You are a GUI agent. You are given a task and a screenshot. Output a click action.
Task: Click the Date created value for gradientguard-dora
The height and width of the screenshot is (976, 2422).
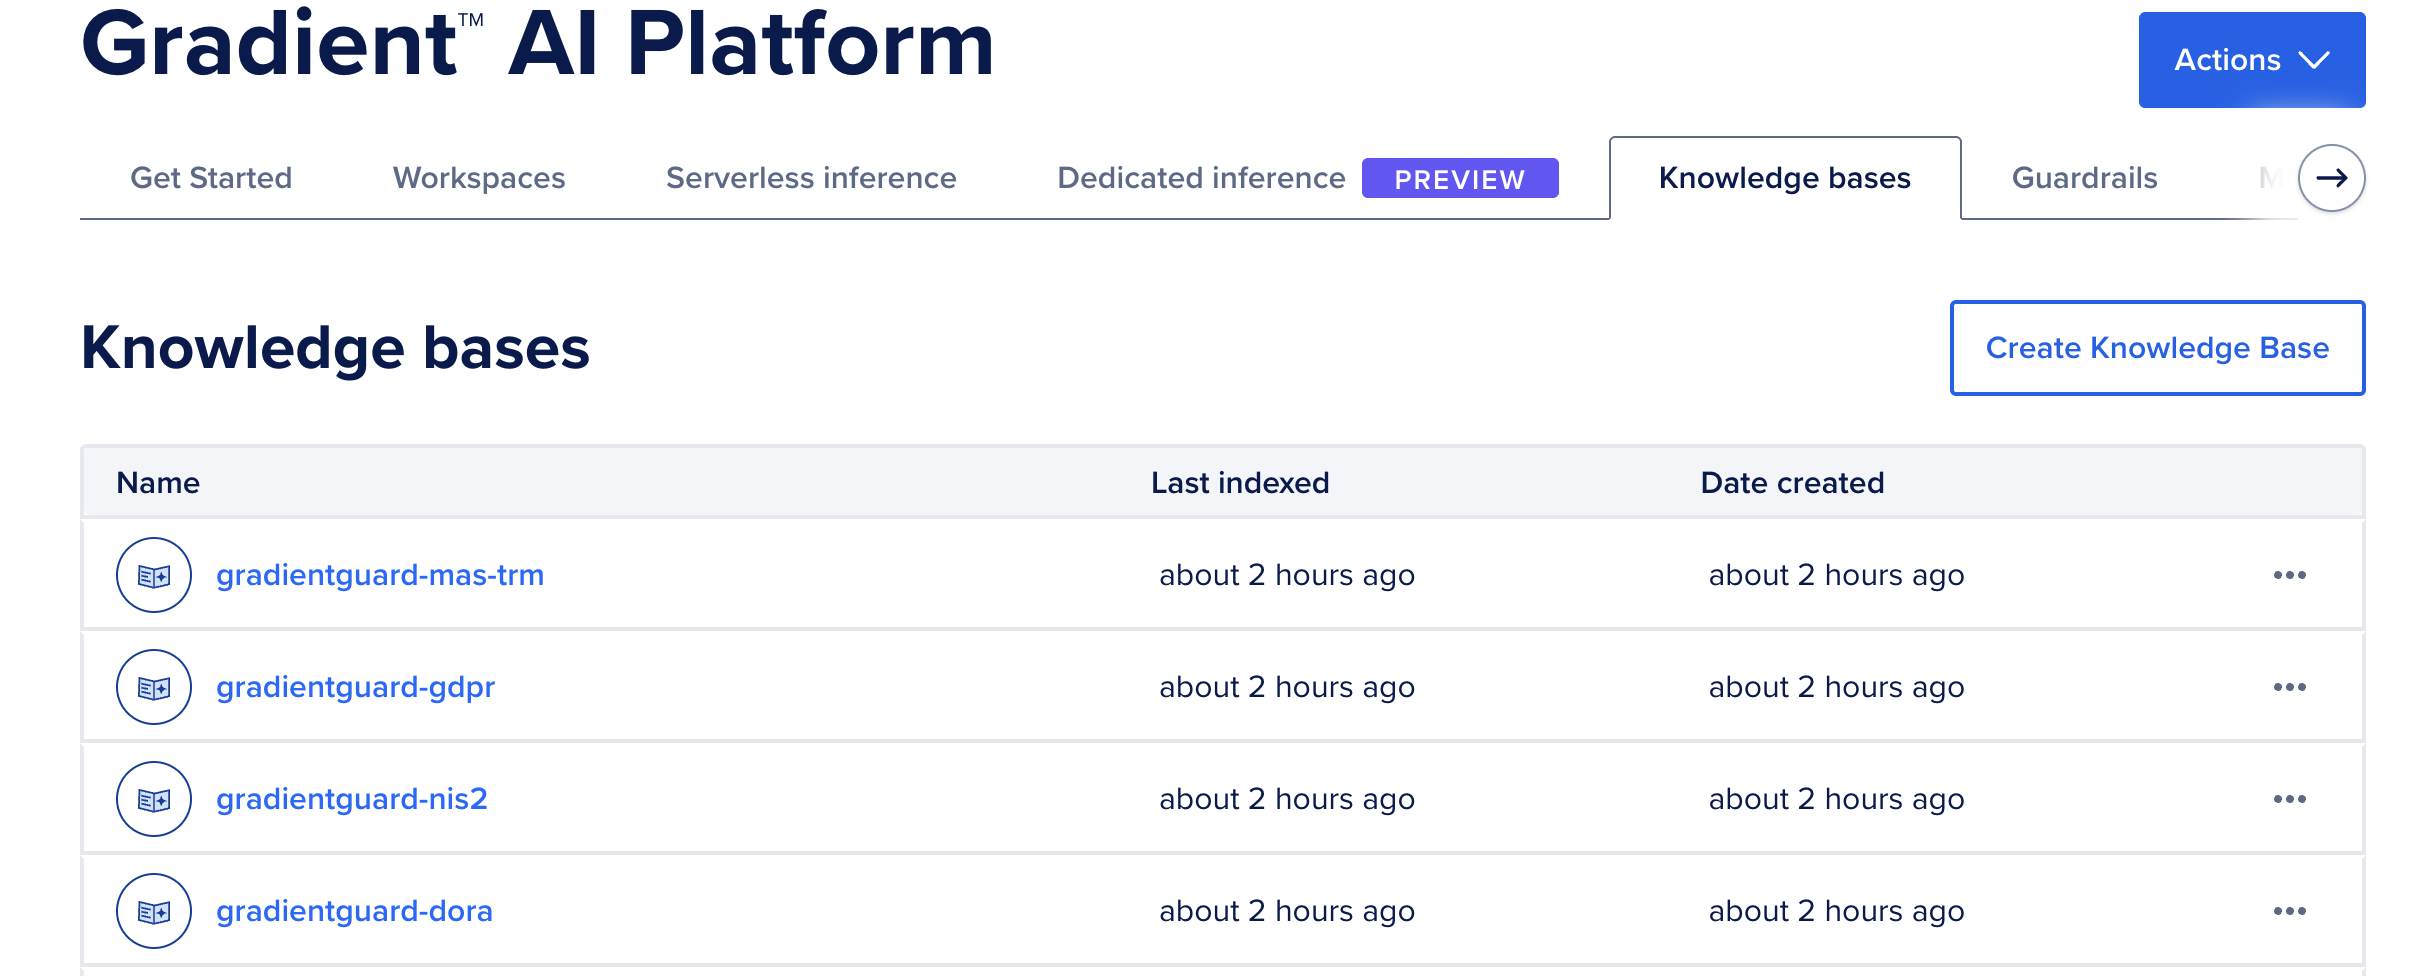[x=1836, y=911]
